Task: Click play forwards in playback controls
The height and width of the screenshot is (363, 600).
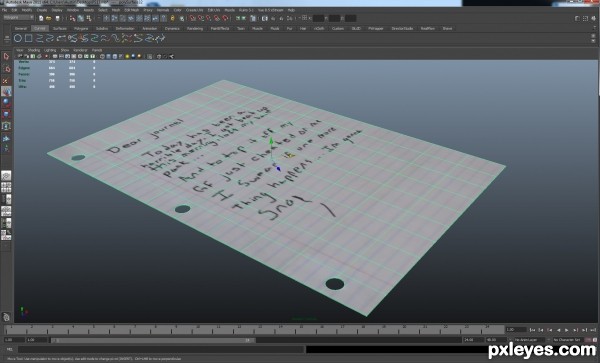Action: click(567, 330)
